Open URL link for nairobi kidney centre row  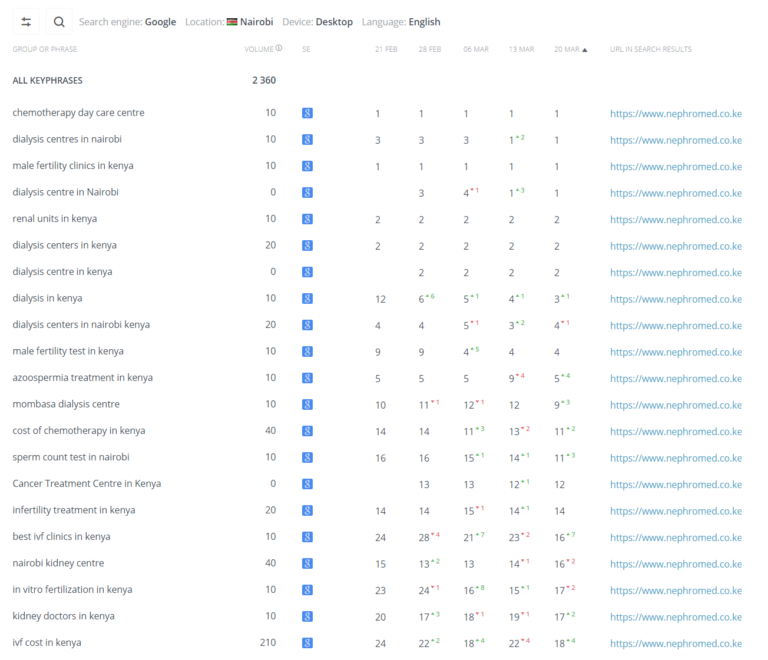tap(675, 564)
